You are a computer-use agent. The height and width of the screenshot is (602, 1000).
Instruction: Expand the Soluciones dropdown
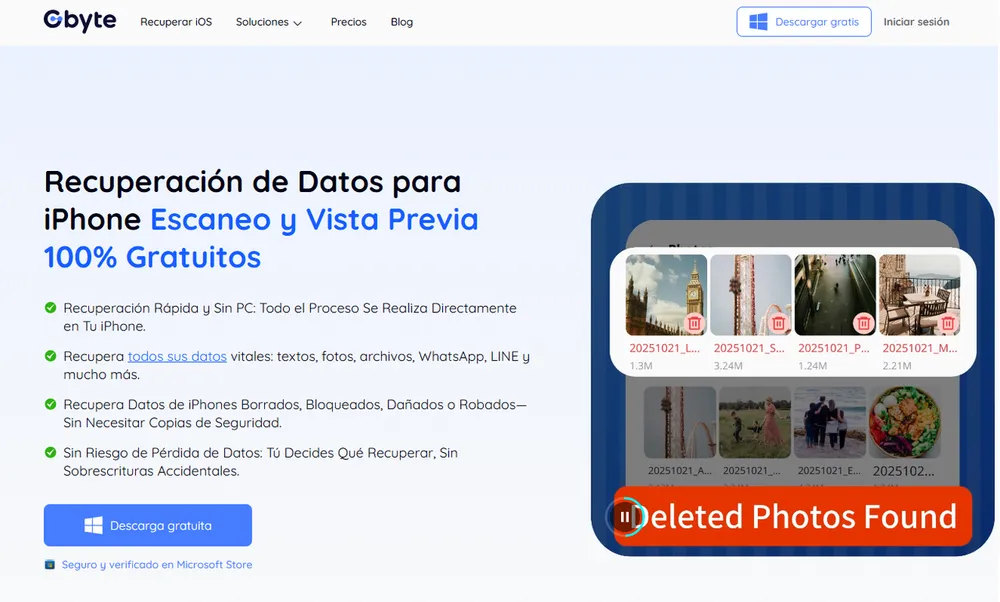pos(268,21)
